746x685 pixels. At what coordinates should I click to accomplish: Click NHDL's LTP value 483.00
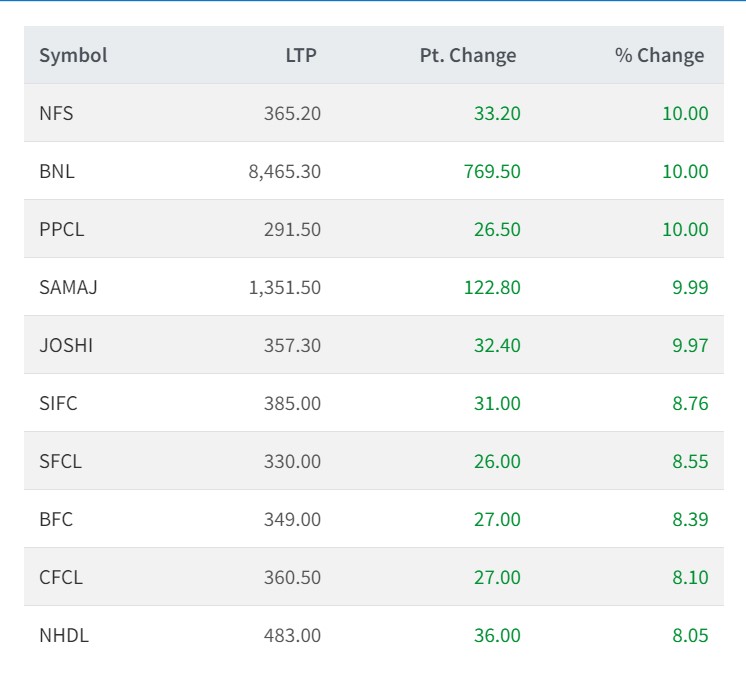(293, 635)
